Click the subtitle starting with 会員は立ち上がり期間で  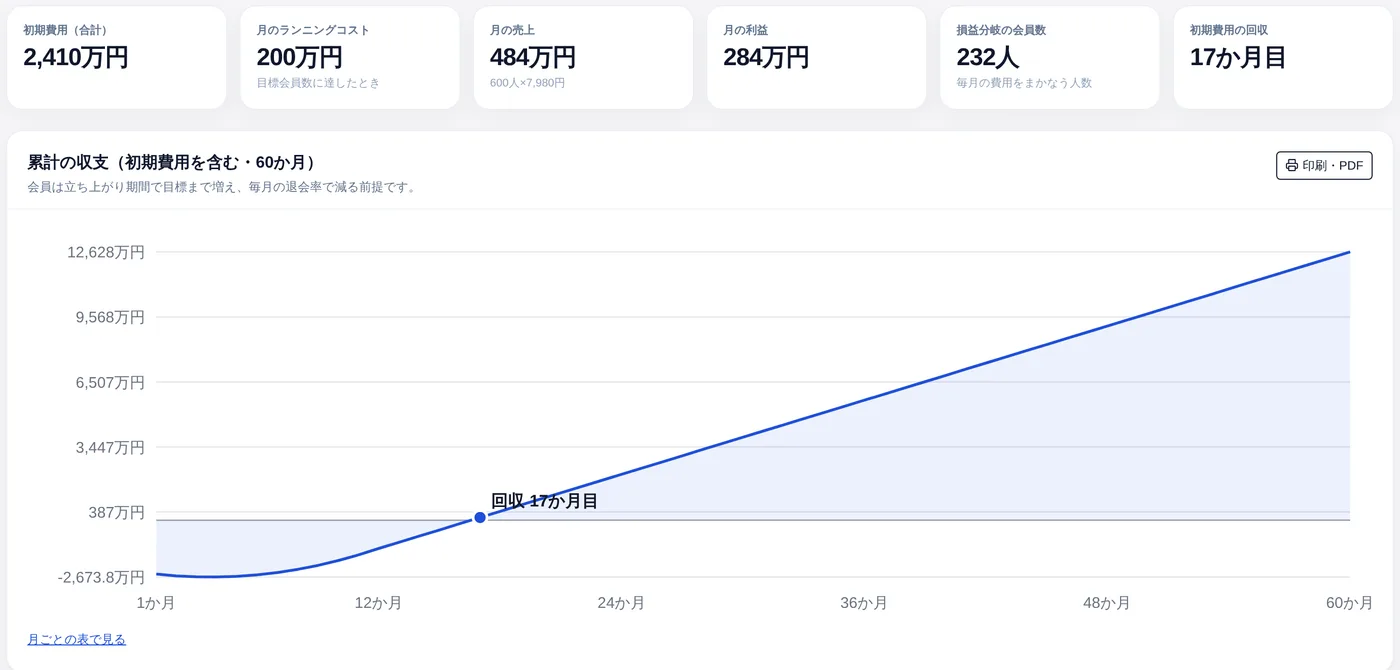221,187
